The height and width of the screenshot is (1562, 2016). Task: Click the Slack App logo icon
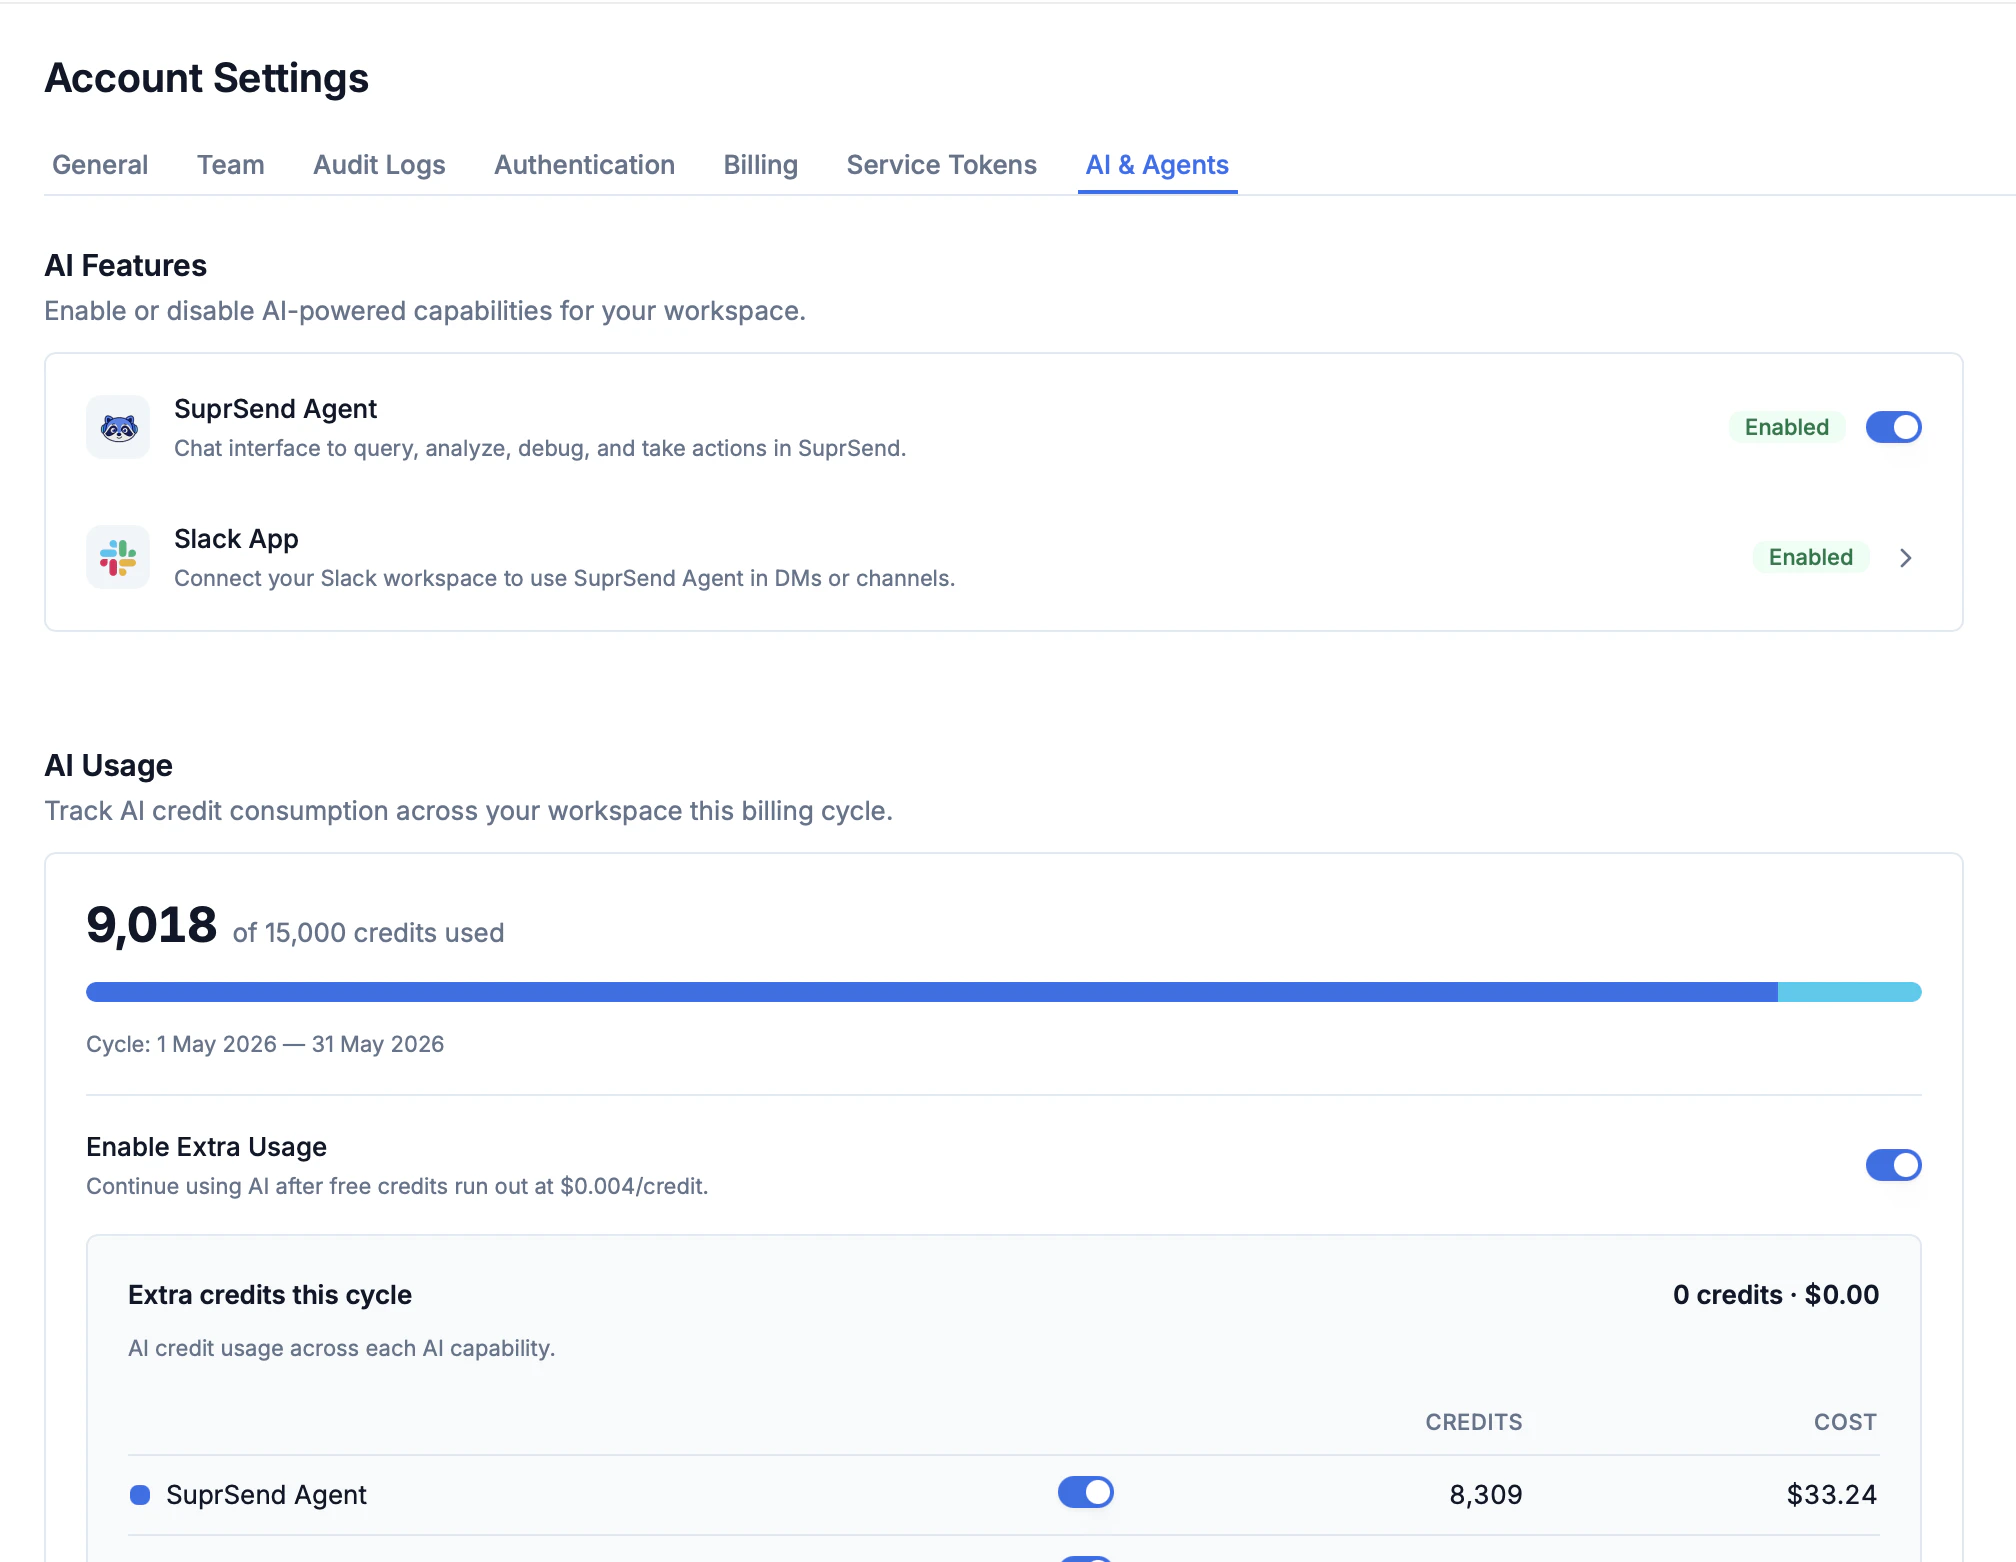click(x=118, y=557)
